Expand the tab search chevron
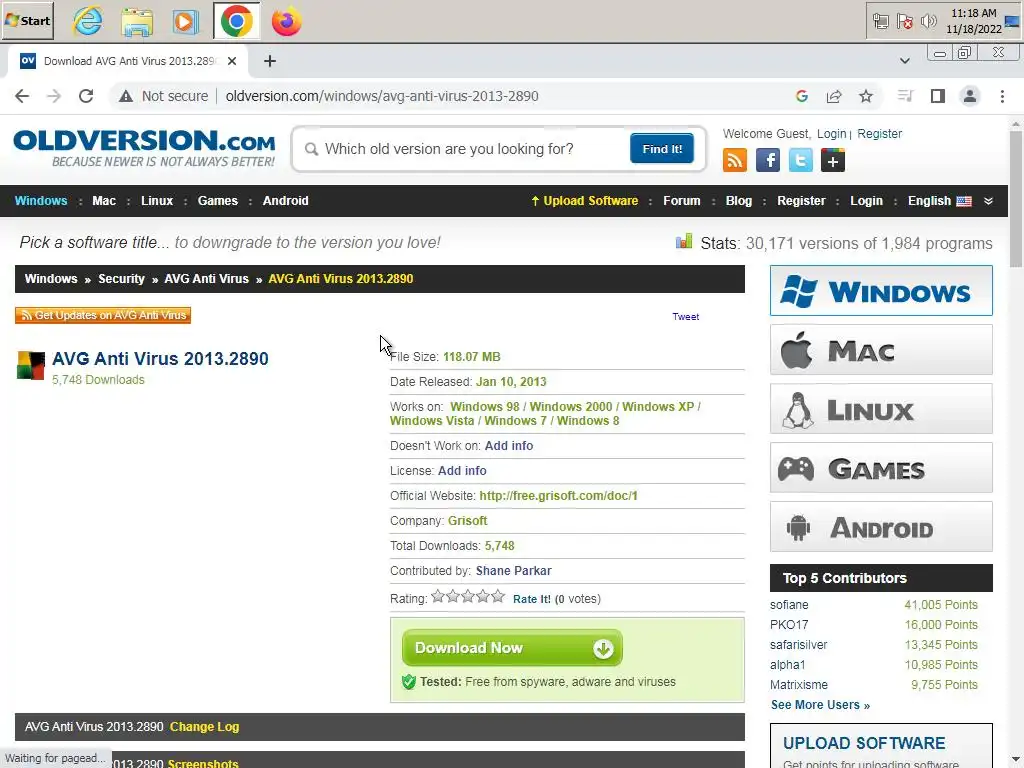The width and height of the screenshot is (1024, 768). pos(904,61)
